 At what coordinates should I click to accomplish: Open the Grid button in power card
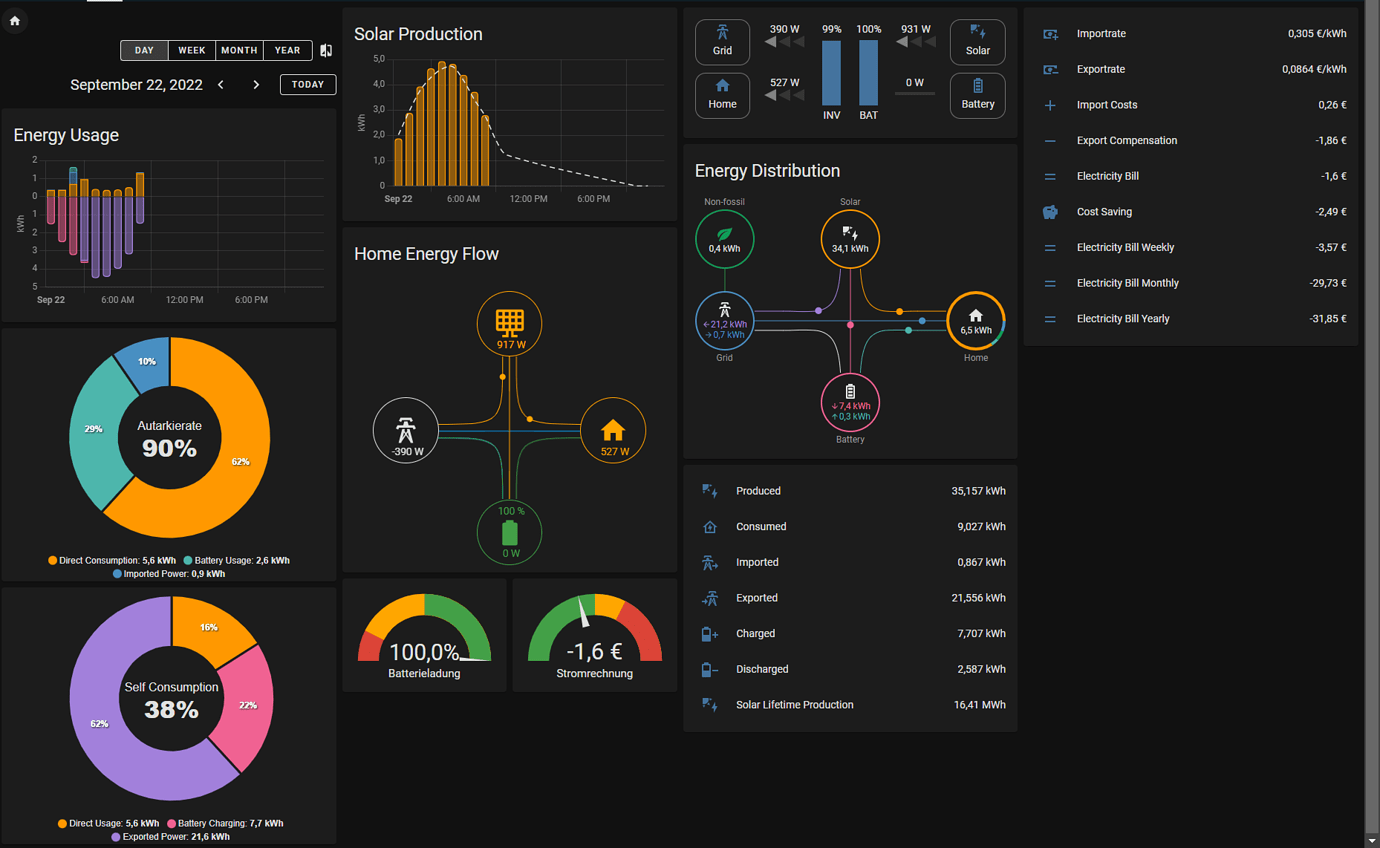point(722,42)
